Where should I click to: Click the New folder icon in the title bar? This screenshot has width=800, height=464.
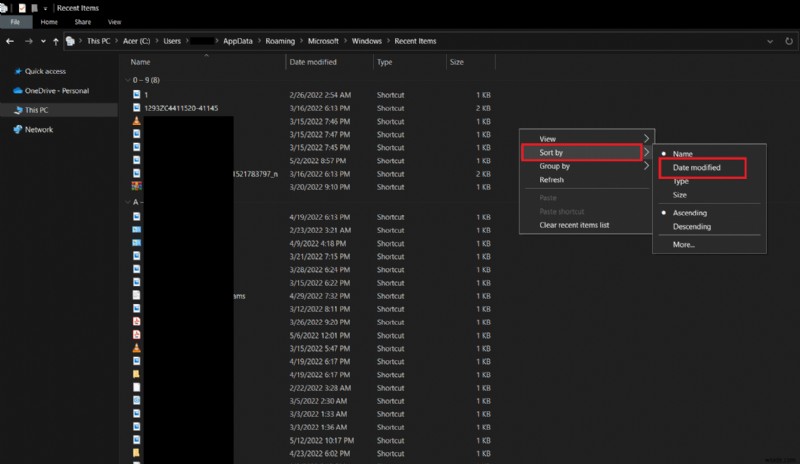click(x=34, y=8)
